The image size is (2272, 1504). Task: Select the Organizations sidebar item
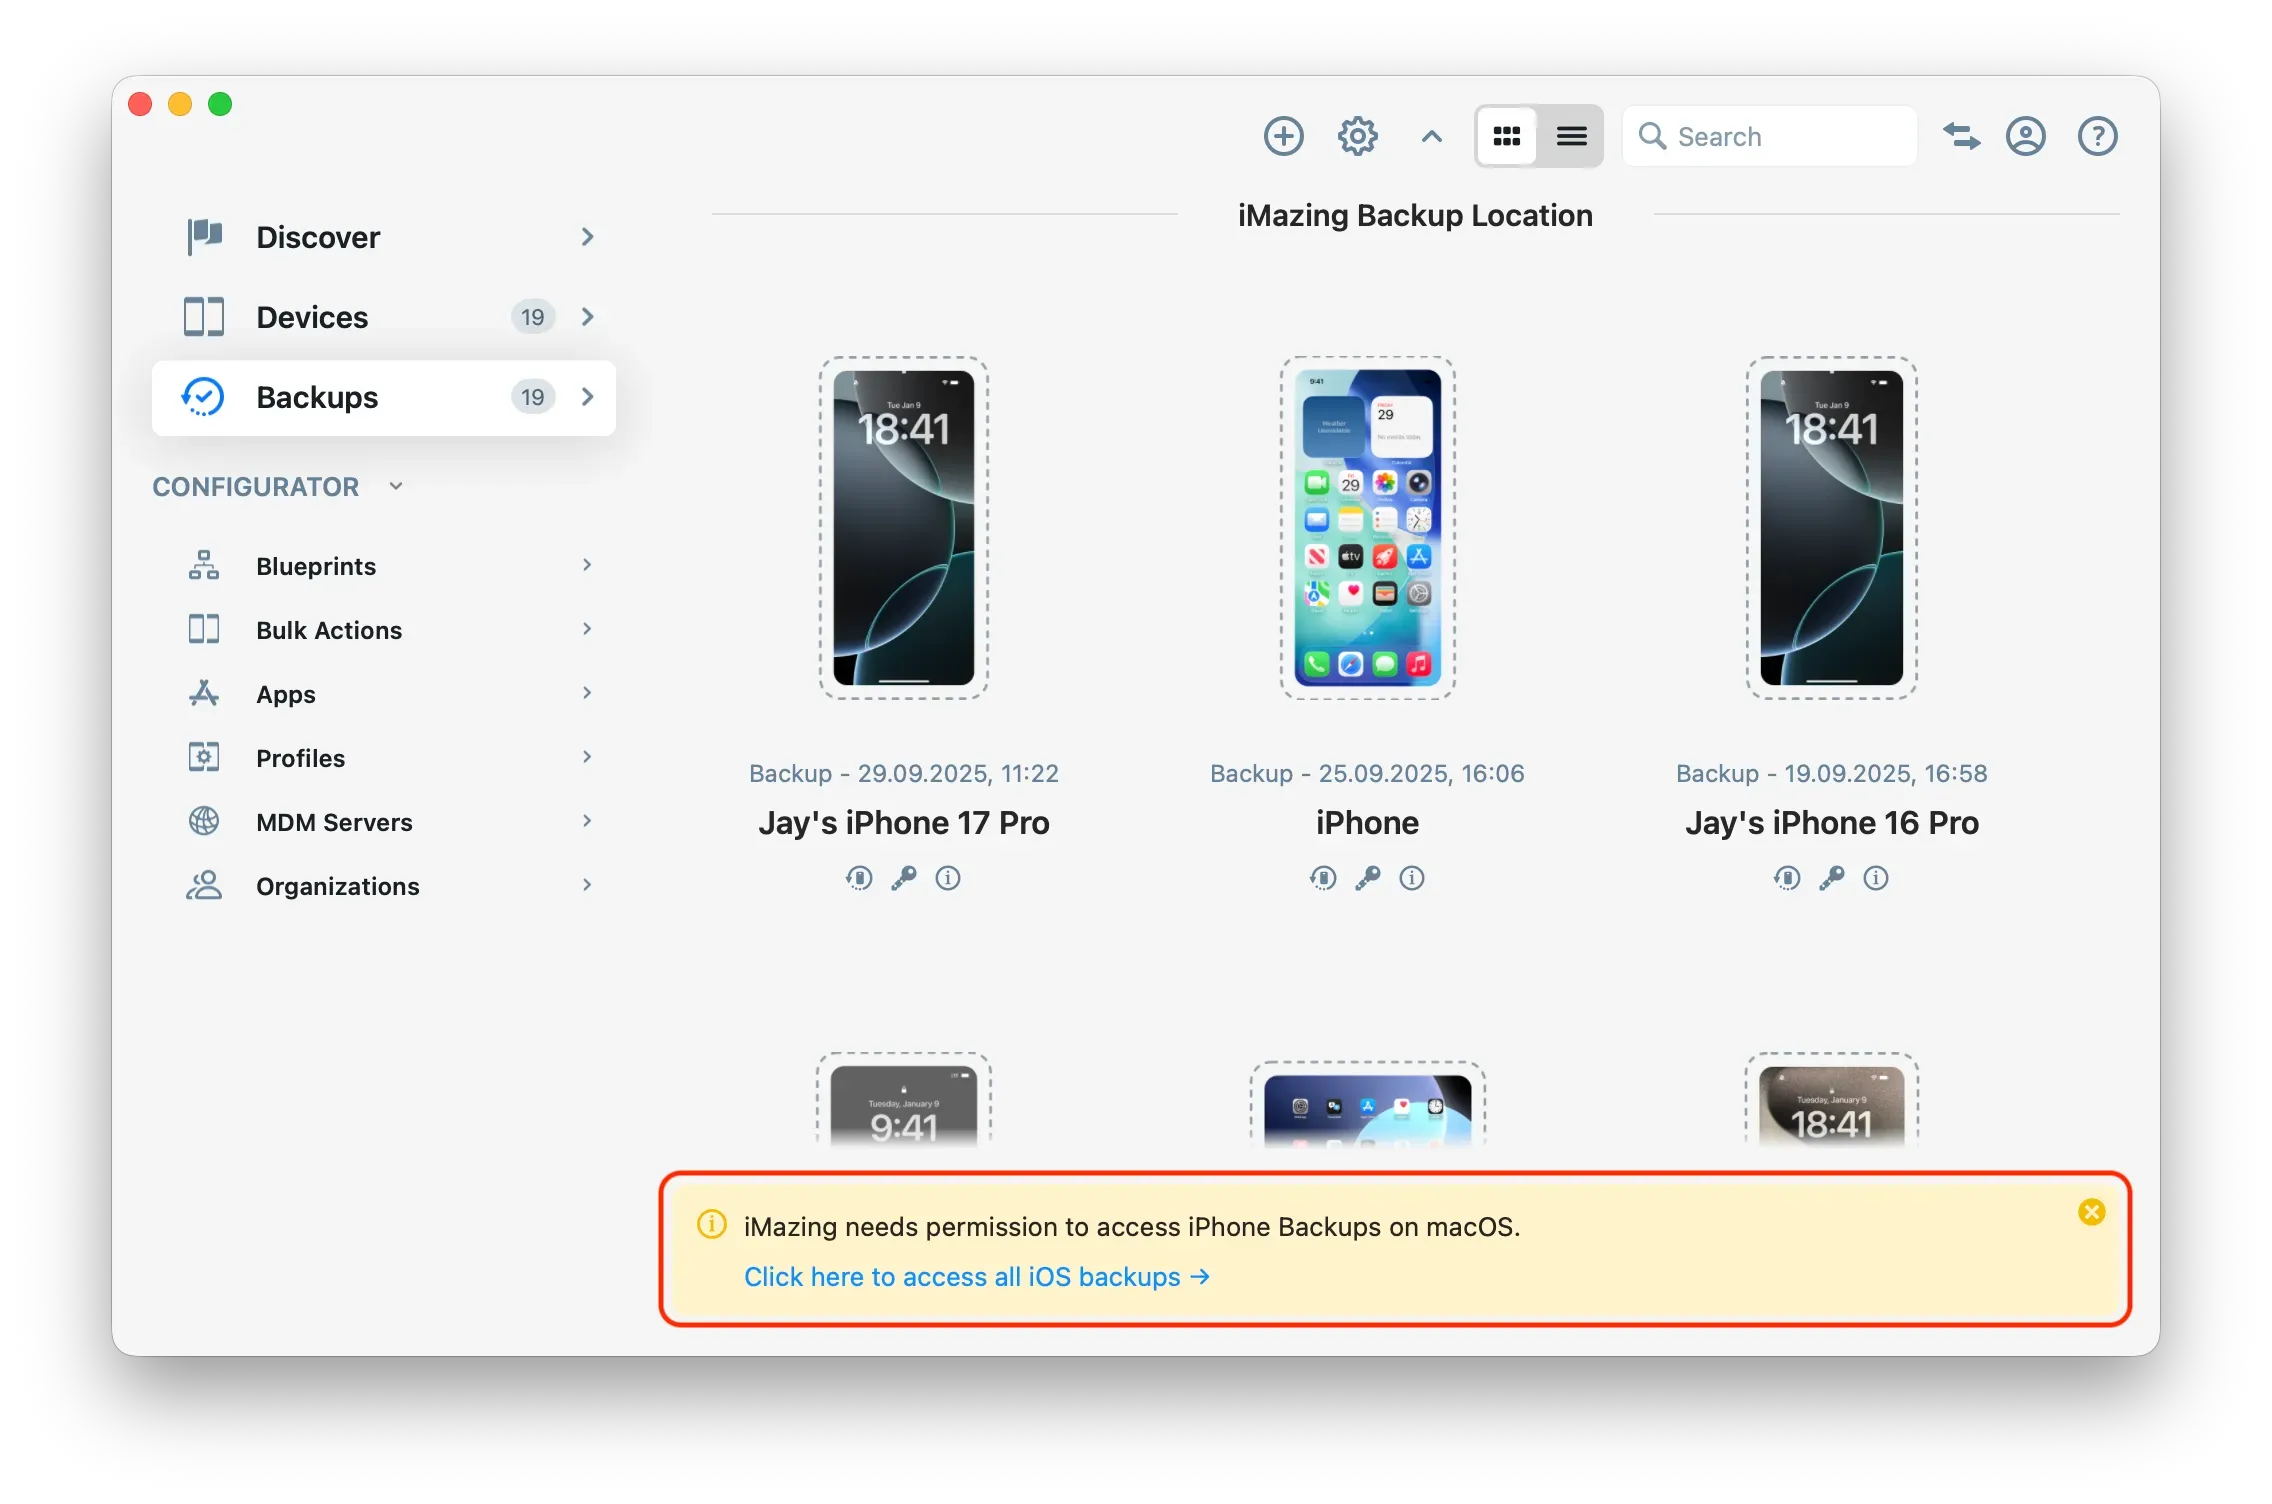(x=337, y=885)
